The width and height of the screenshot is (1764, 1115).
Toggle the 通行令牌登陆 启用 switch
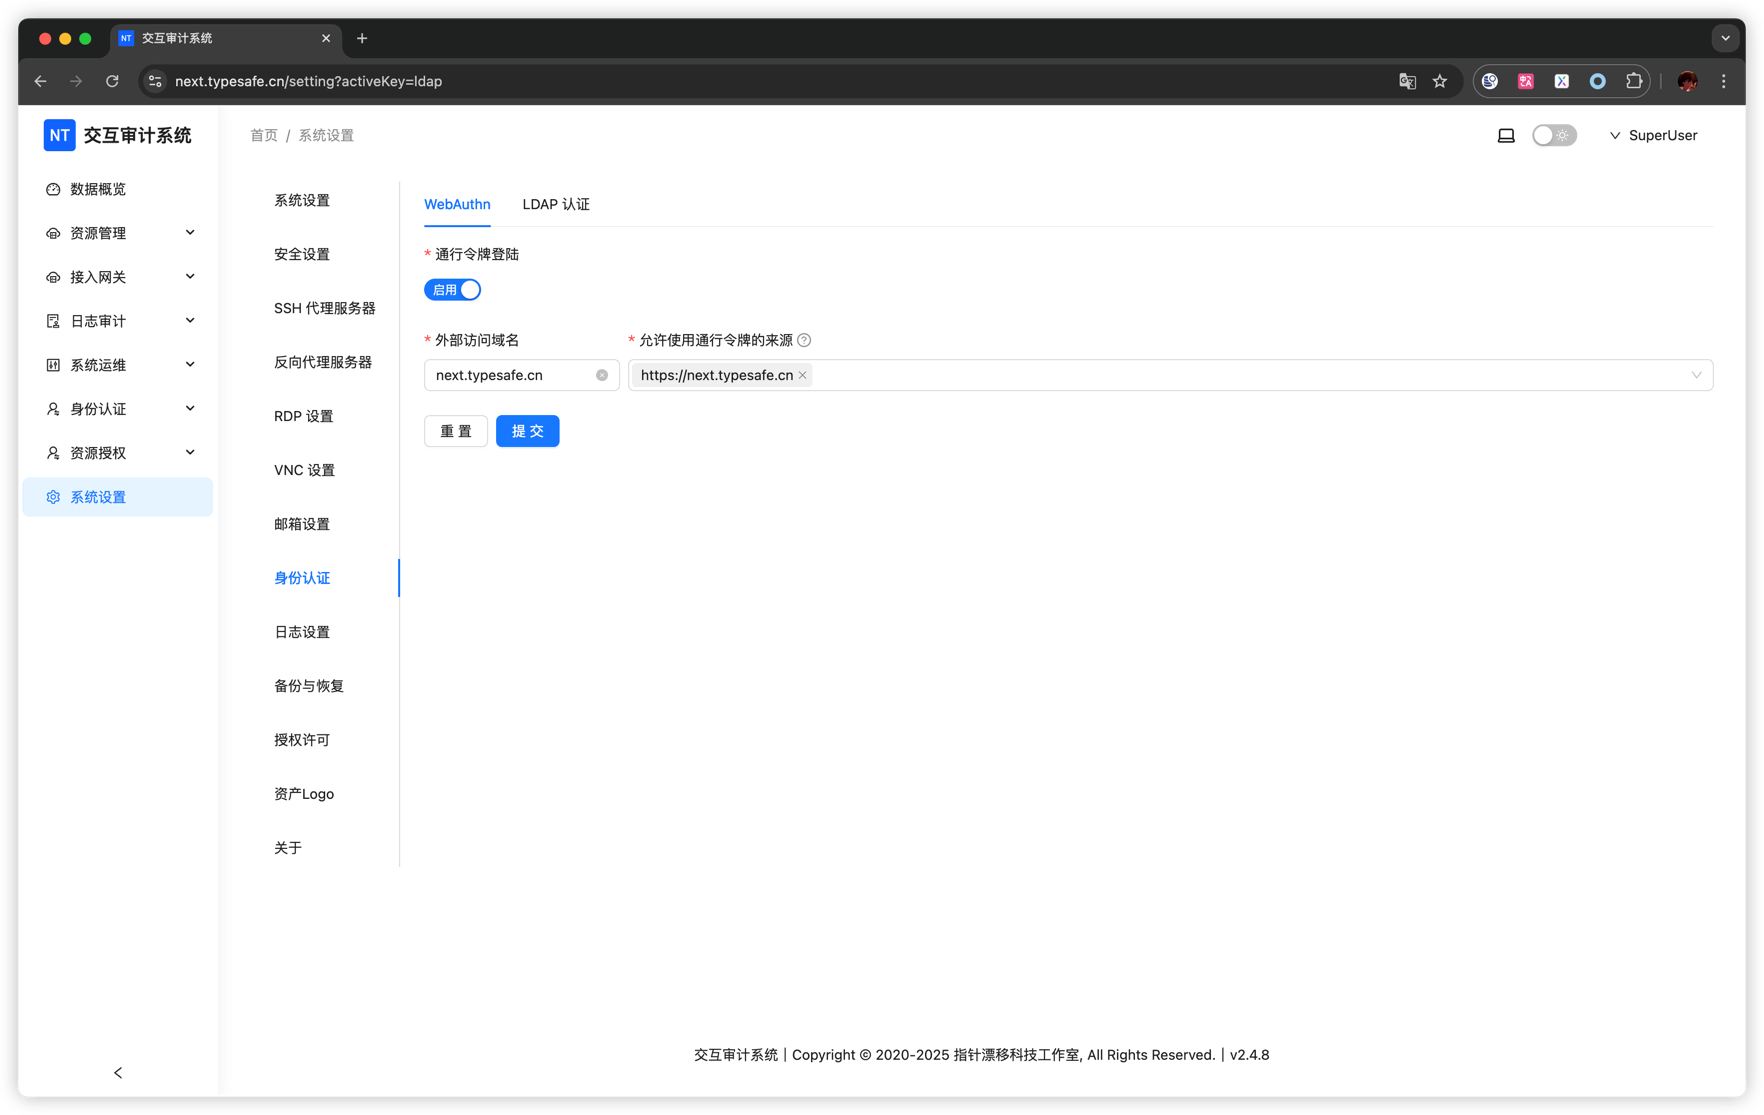click(x=453, y=290)
